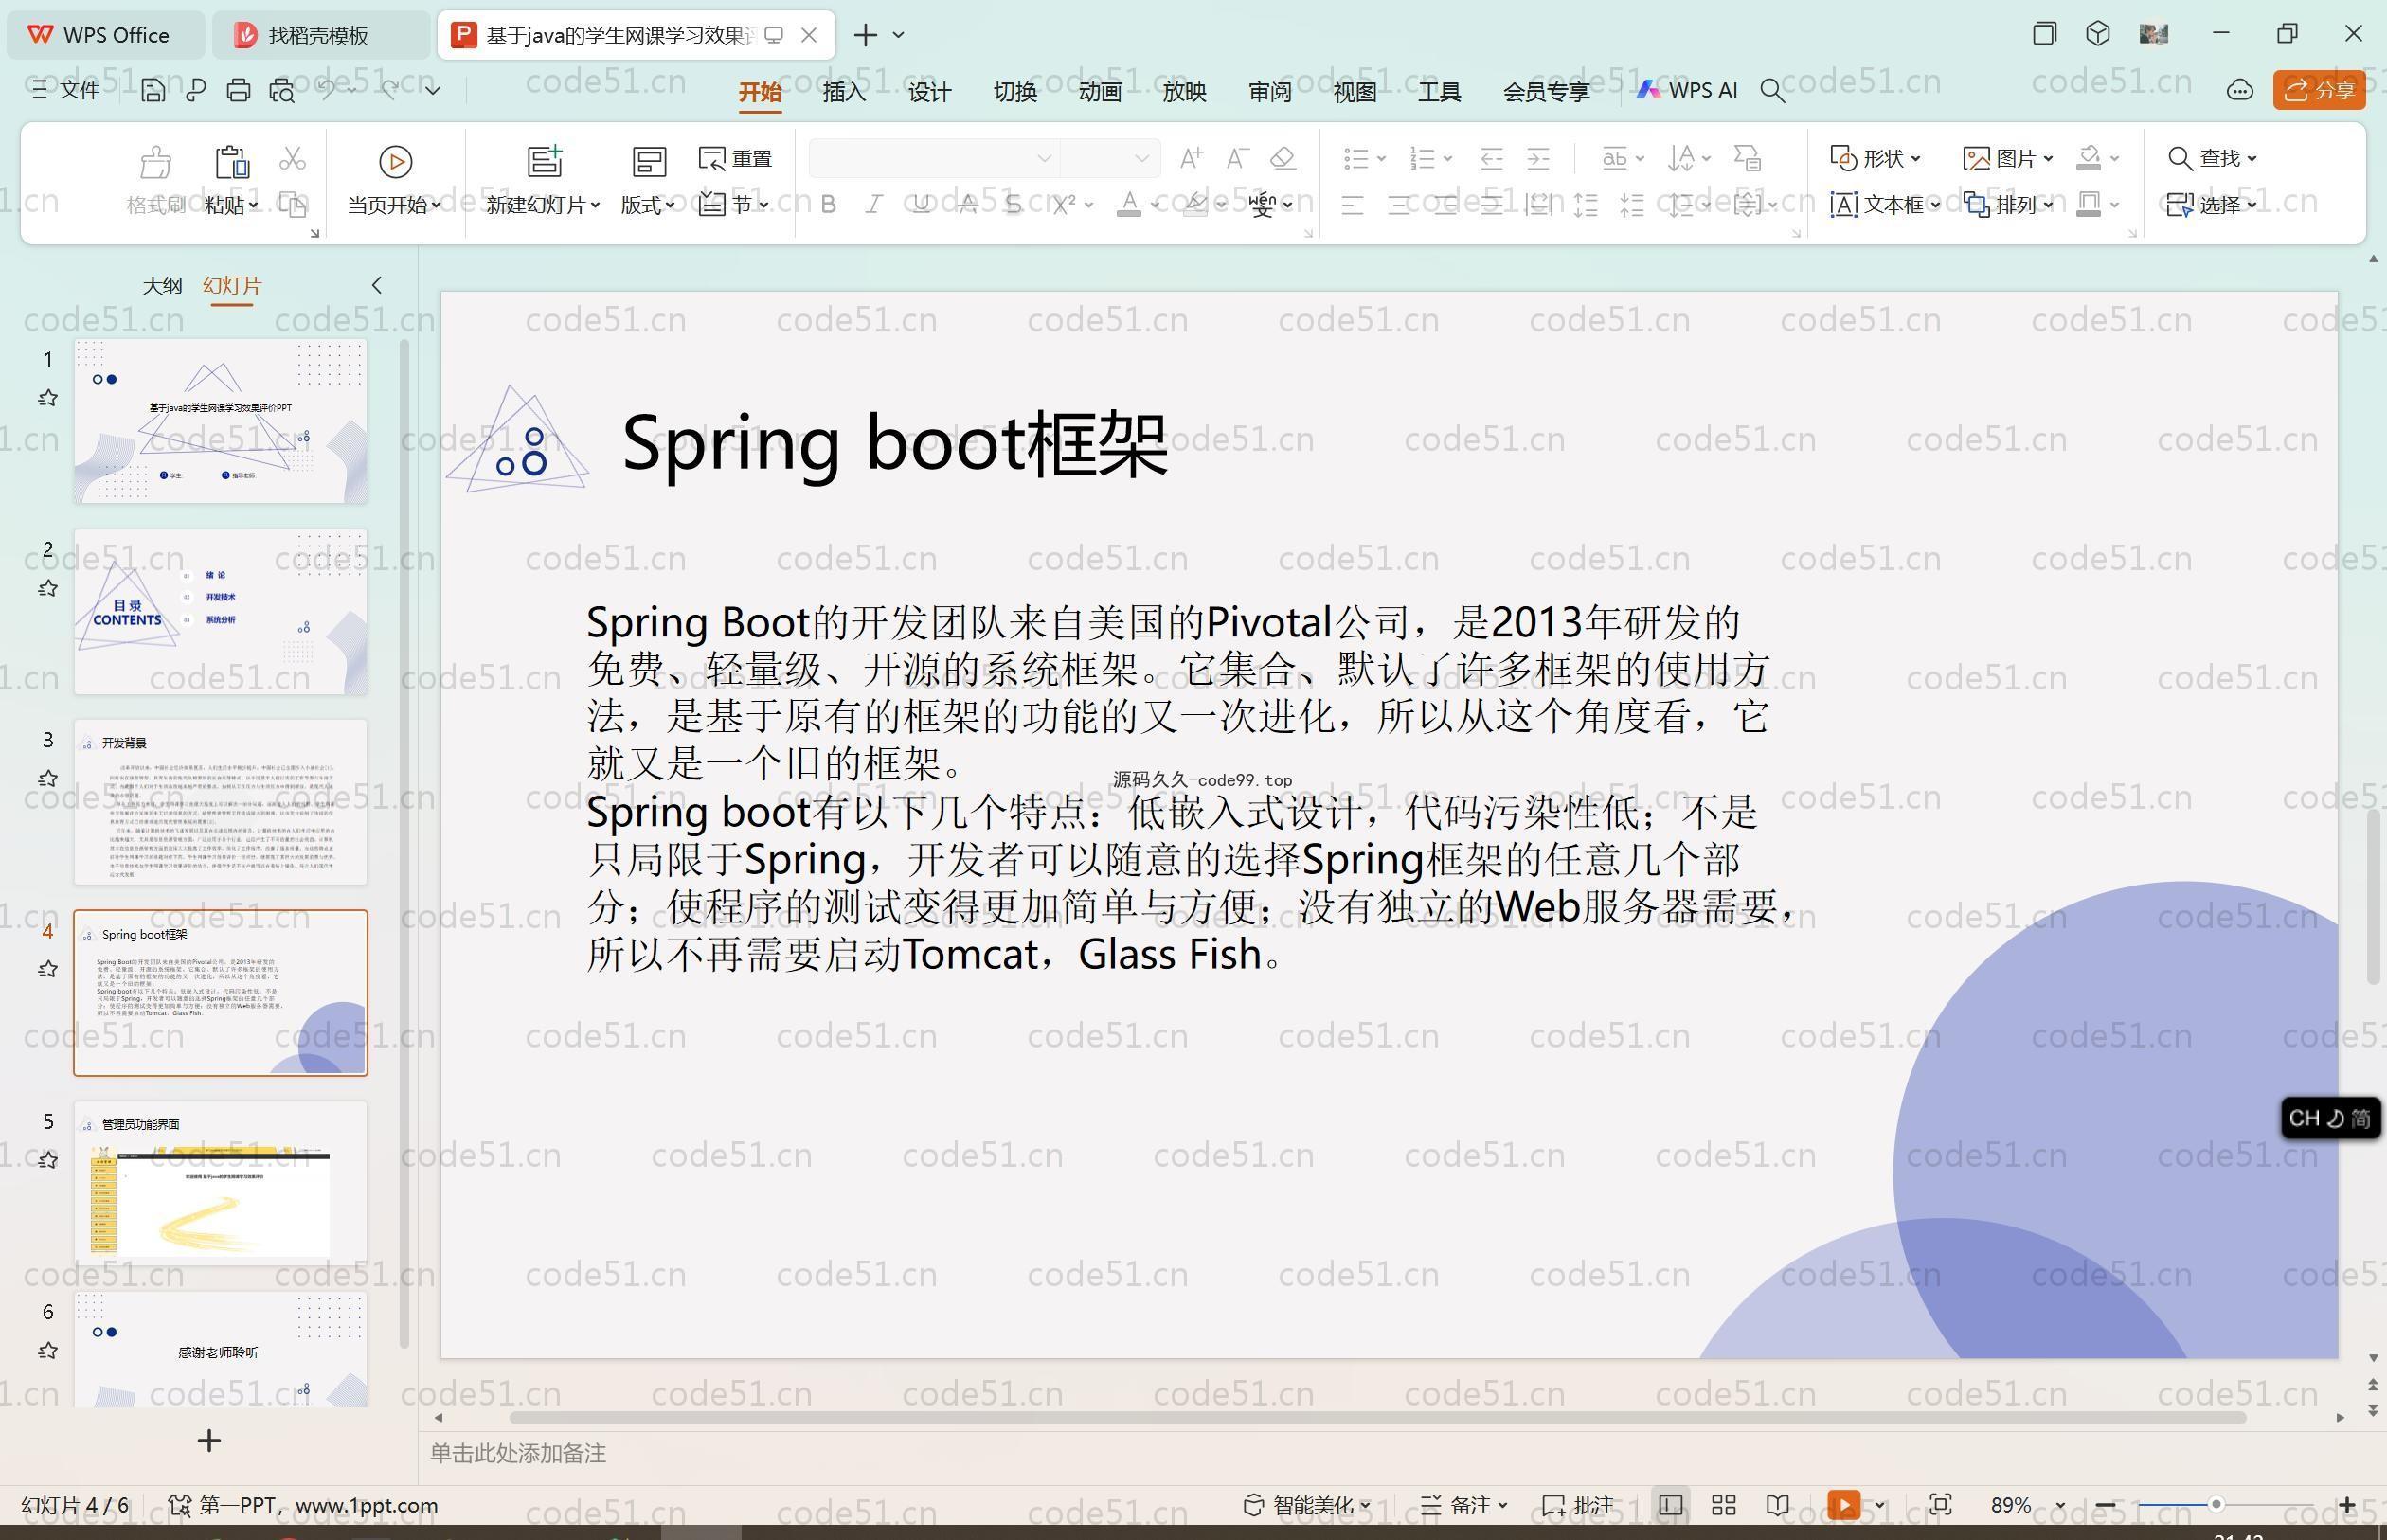Switch to reading view book icon
Screen dimensions: 2387x1540
[1777, 1505]
